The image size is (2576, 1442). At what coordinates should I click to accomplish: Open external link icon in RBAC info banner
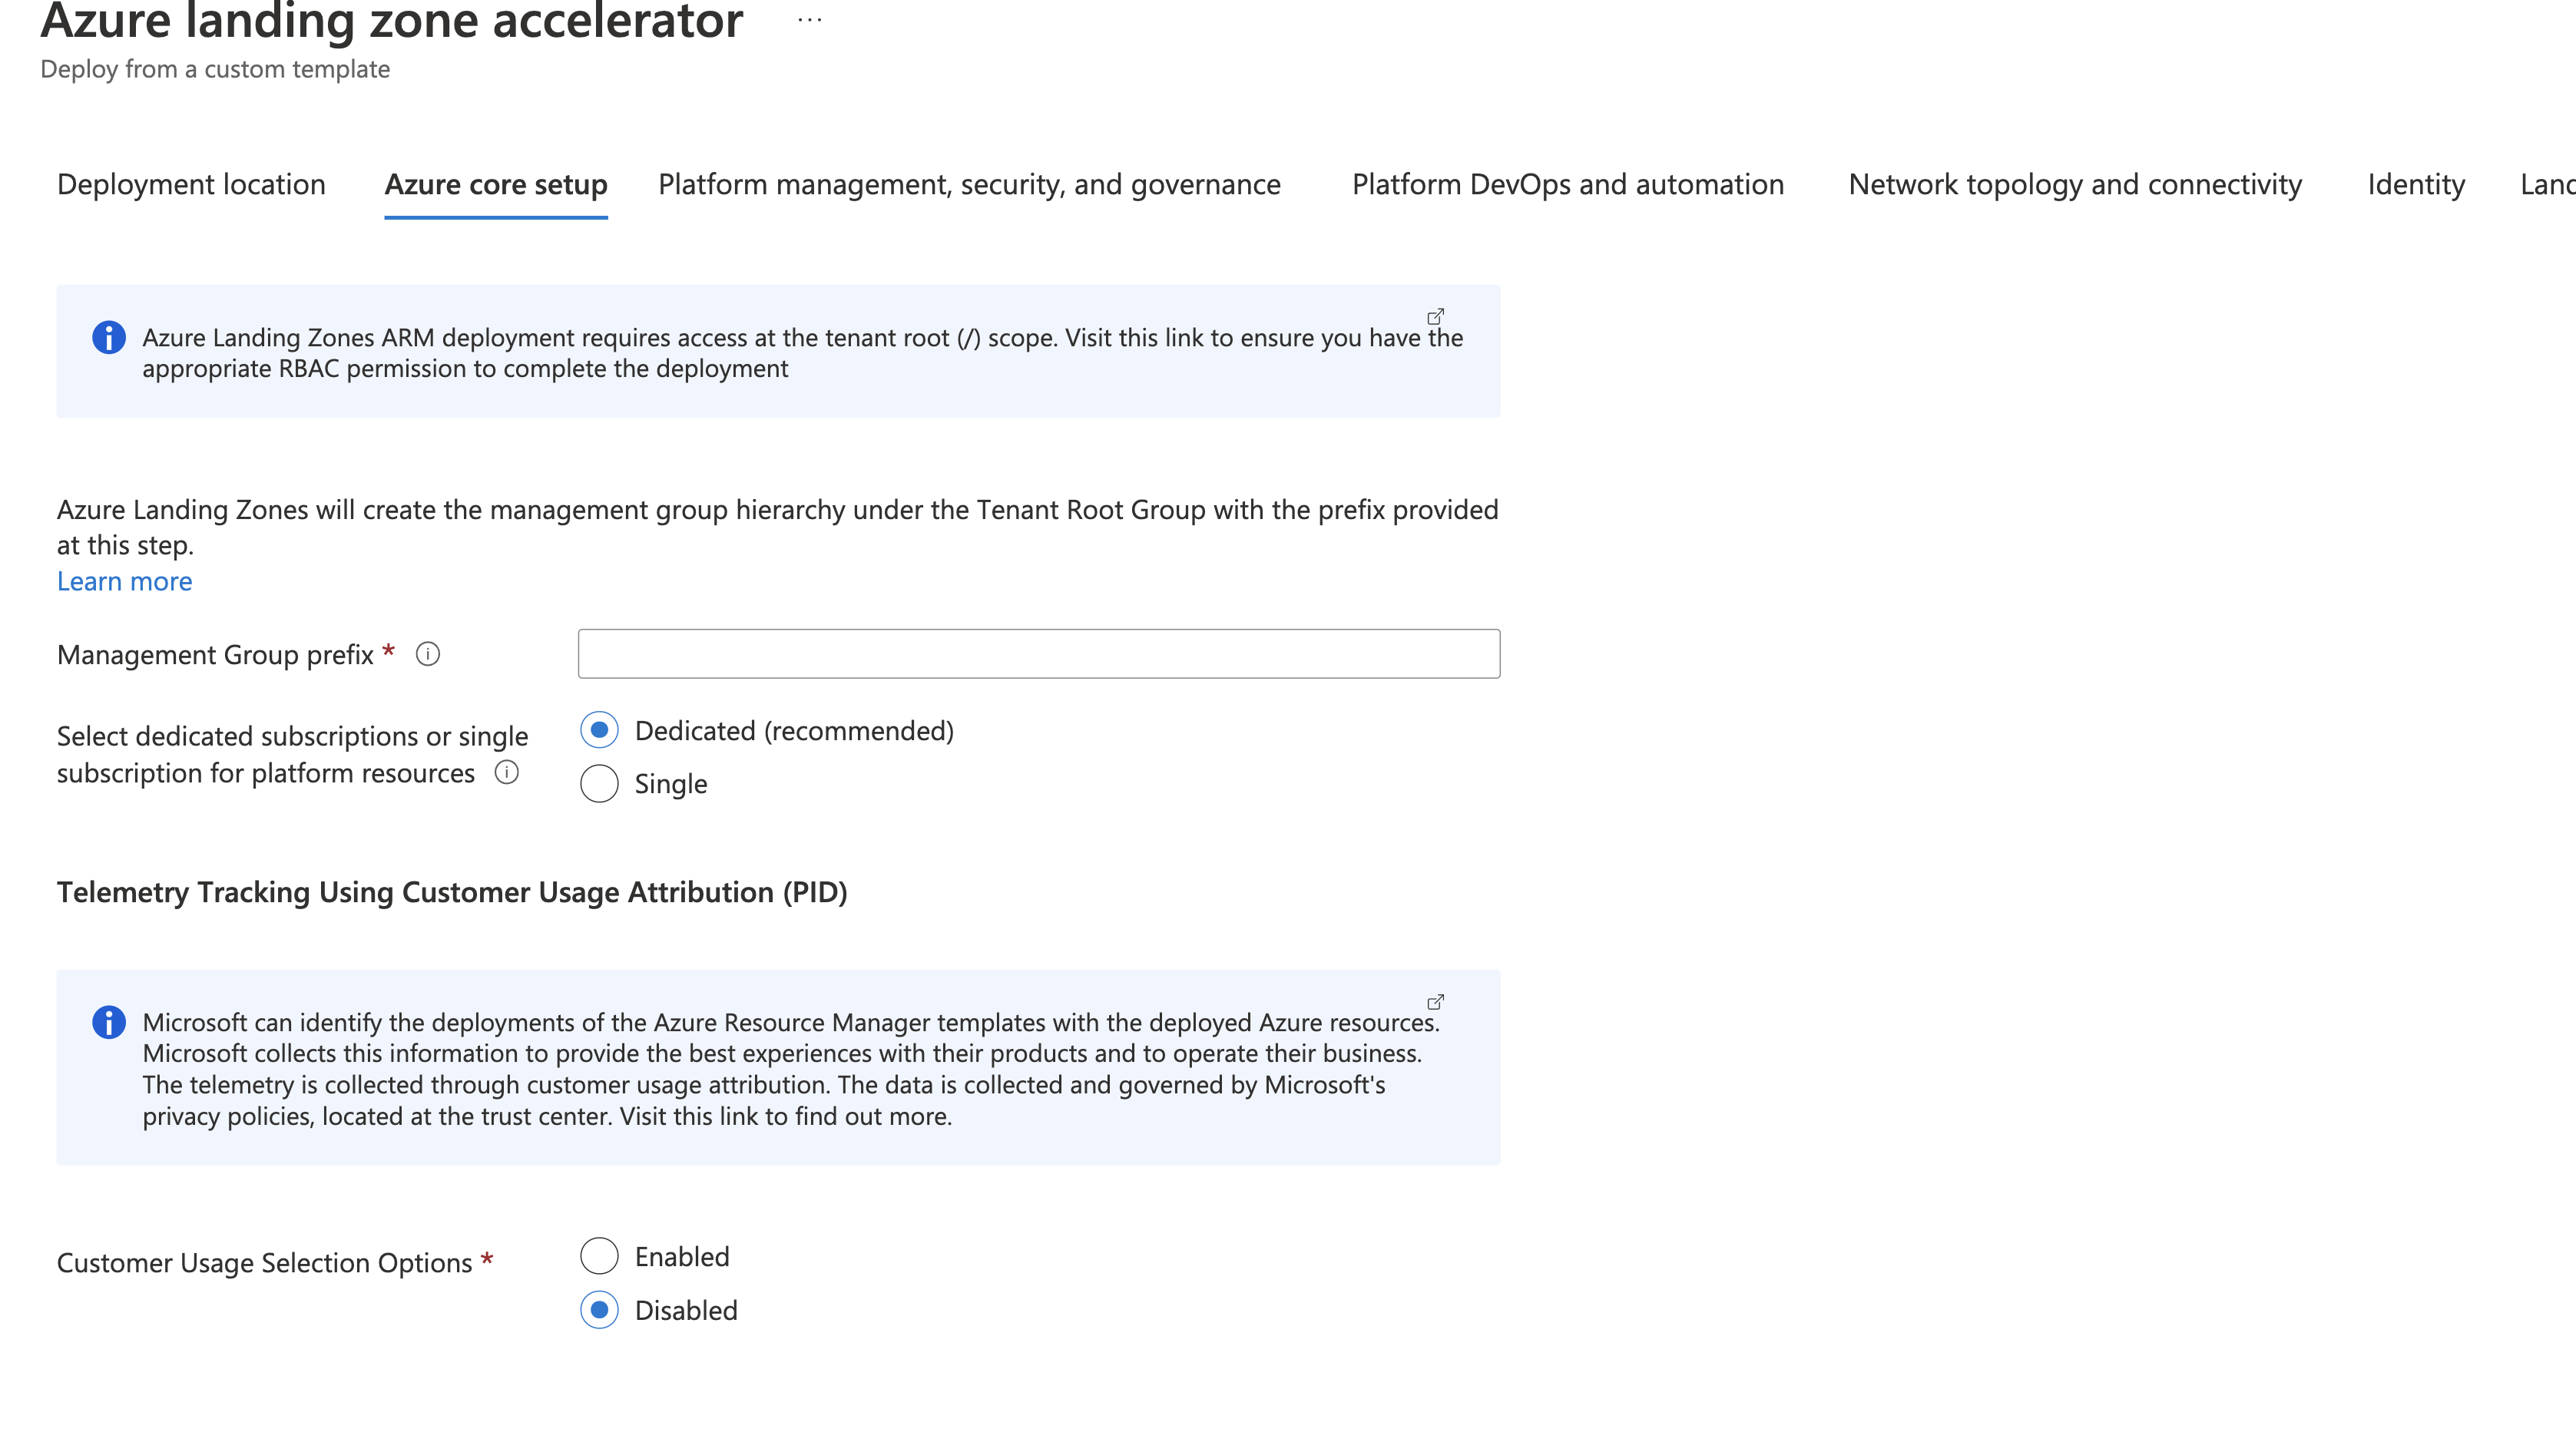click(1435, 316)
